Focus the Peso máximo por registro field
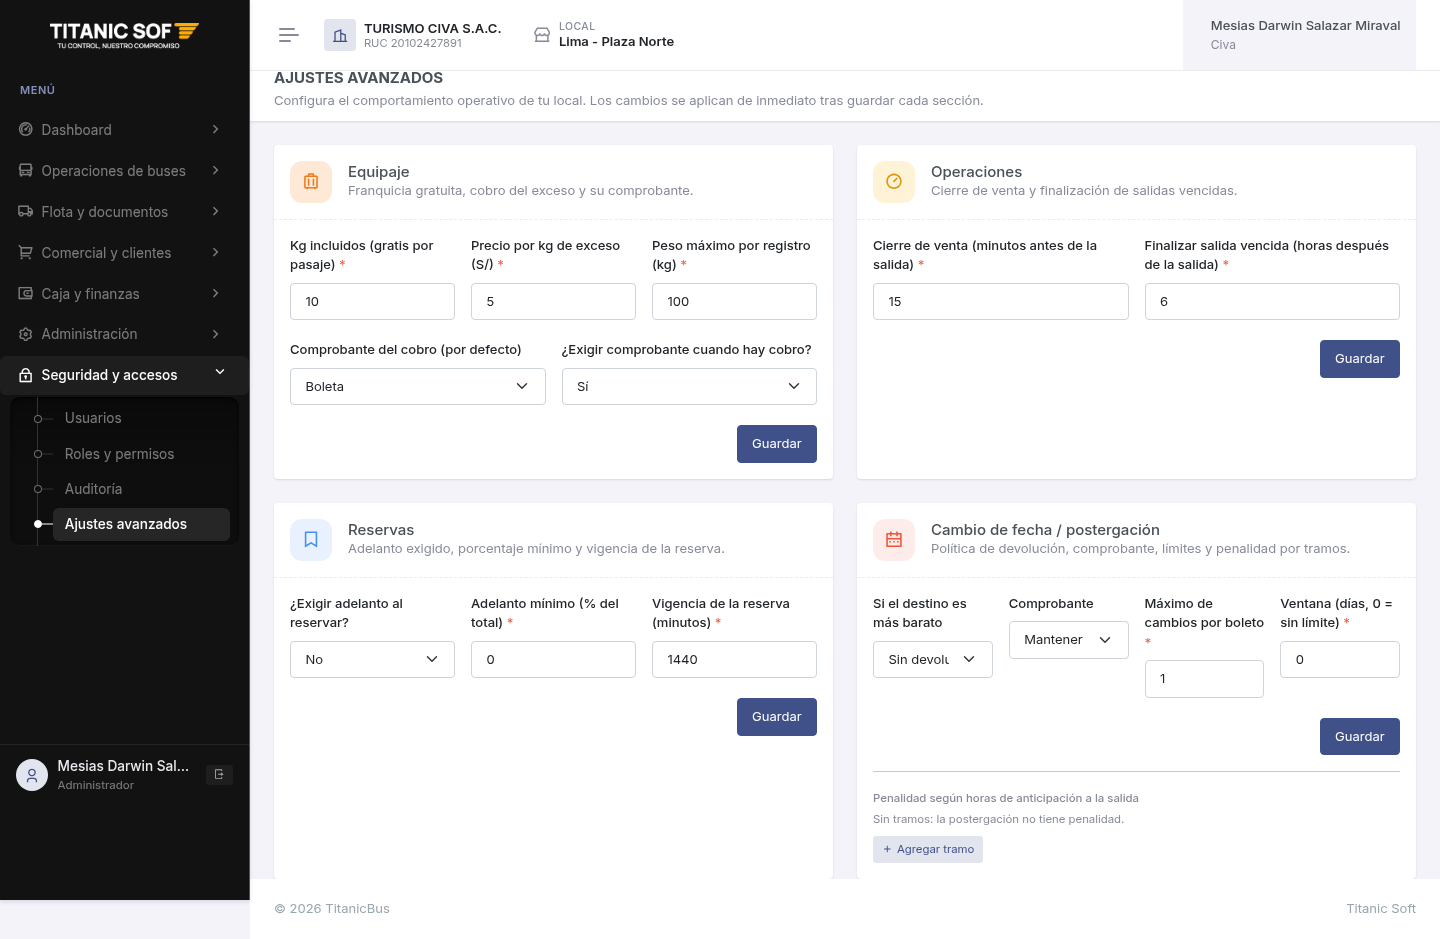The height and width of the screenshot is (939, 1440). (x=734, y=301)
